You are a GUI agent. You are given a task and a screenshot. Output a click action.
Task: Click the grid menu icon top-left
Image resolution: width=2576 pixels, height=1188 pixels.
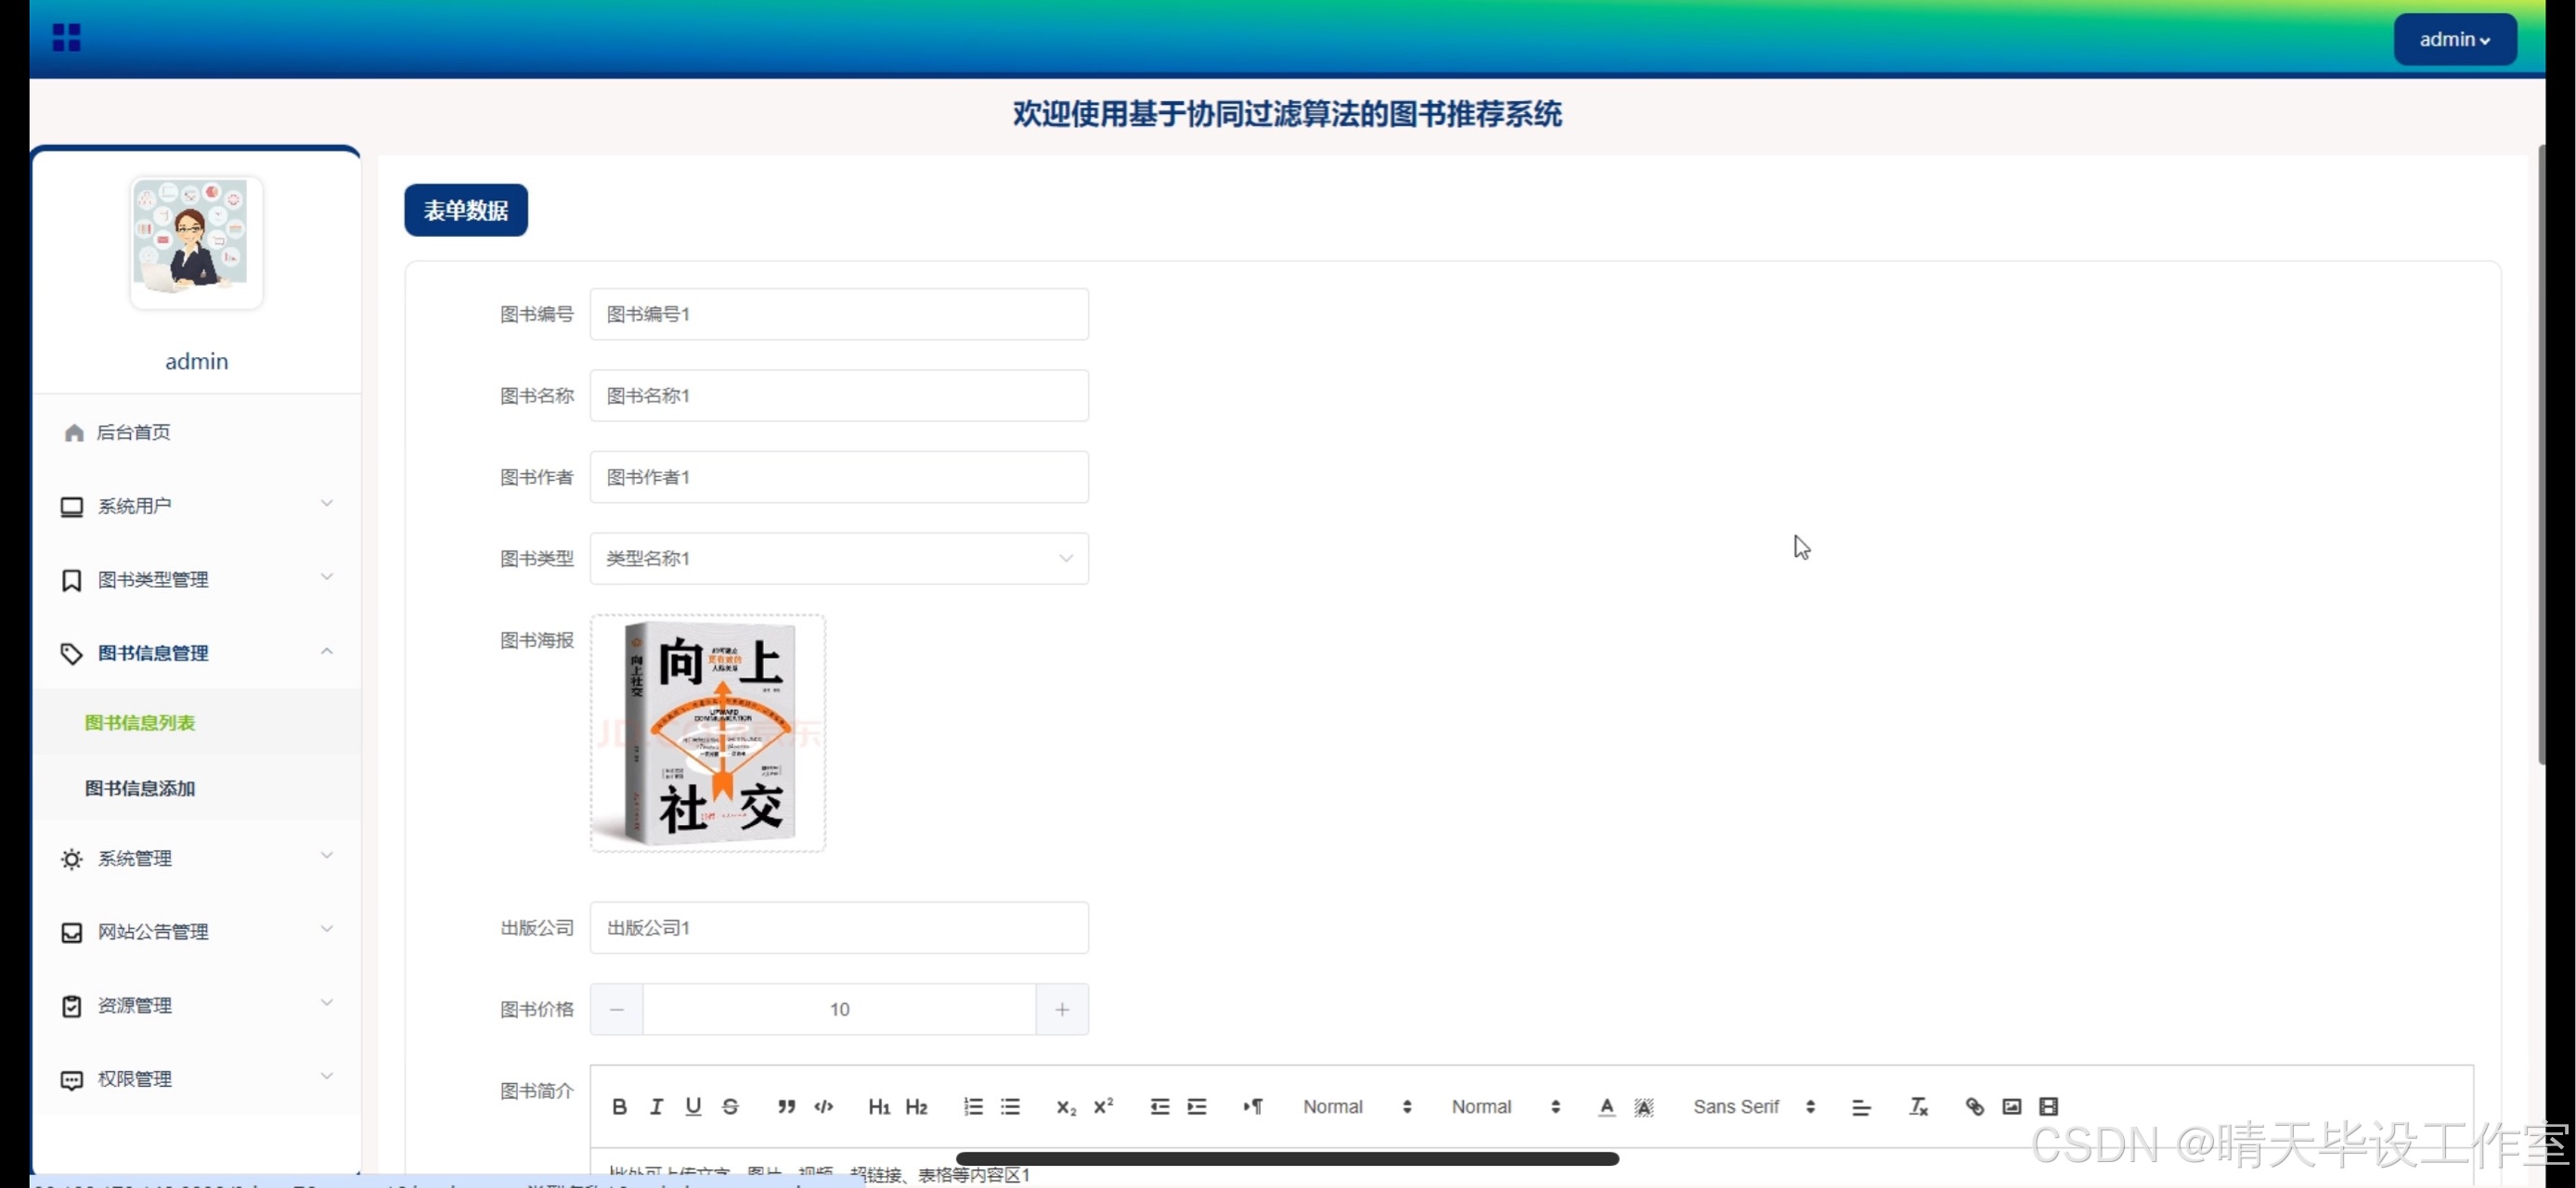66,38
